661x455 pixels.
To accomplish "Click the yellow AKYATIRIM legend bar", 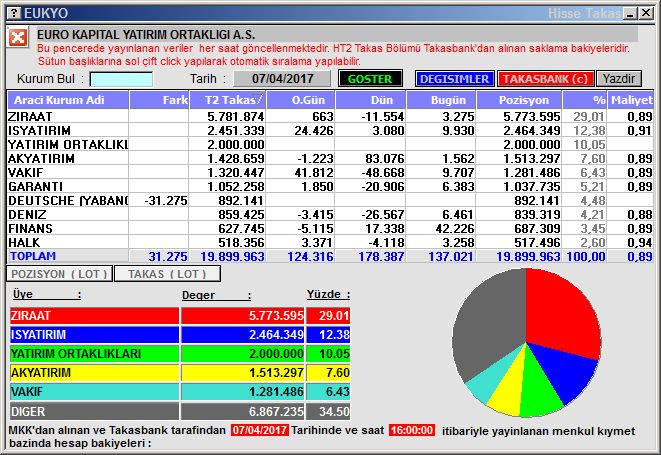I will tap(94, 372).
